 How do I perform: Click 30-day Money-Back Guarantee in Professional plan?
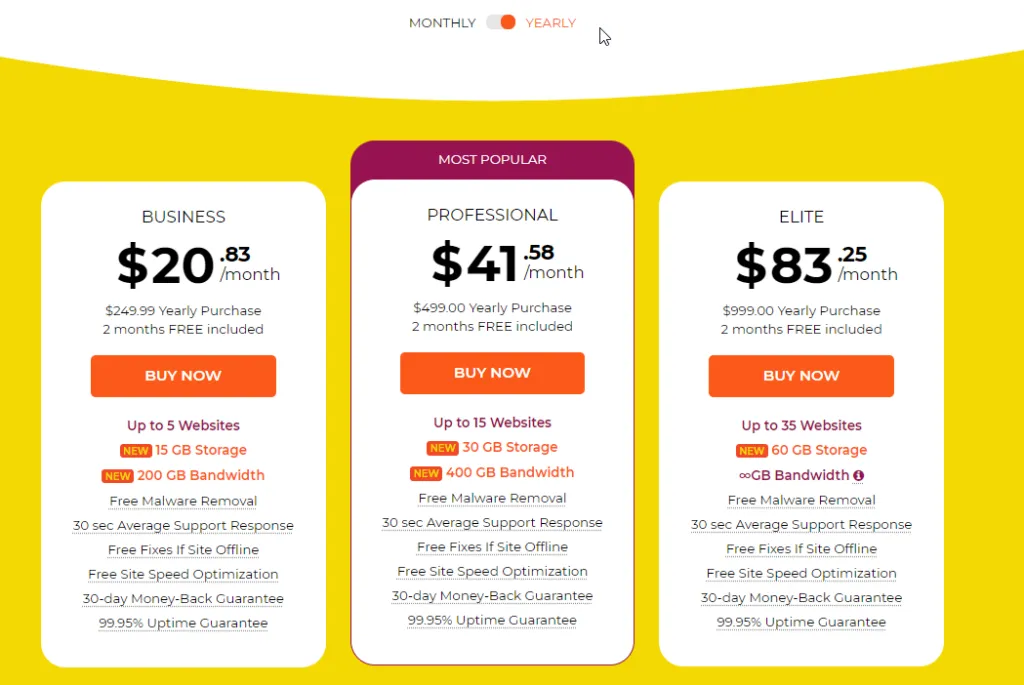tap(492, 596)
